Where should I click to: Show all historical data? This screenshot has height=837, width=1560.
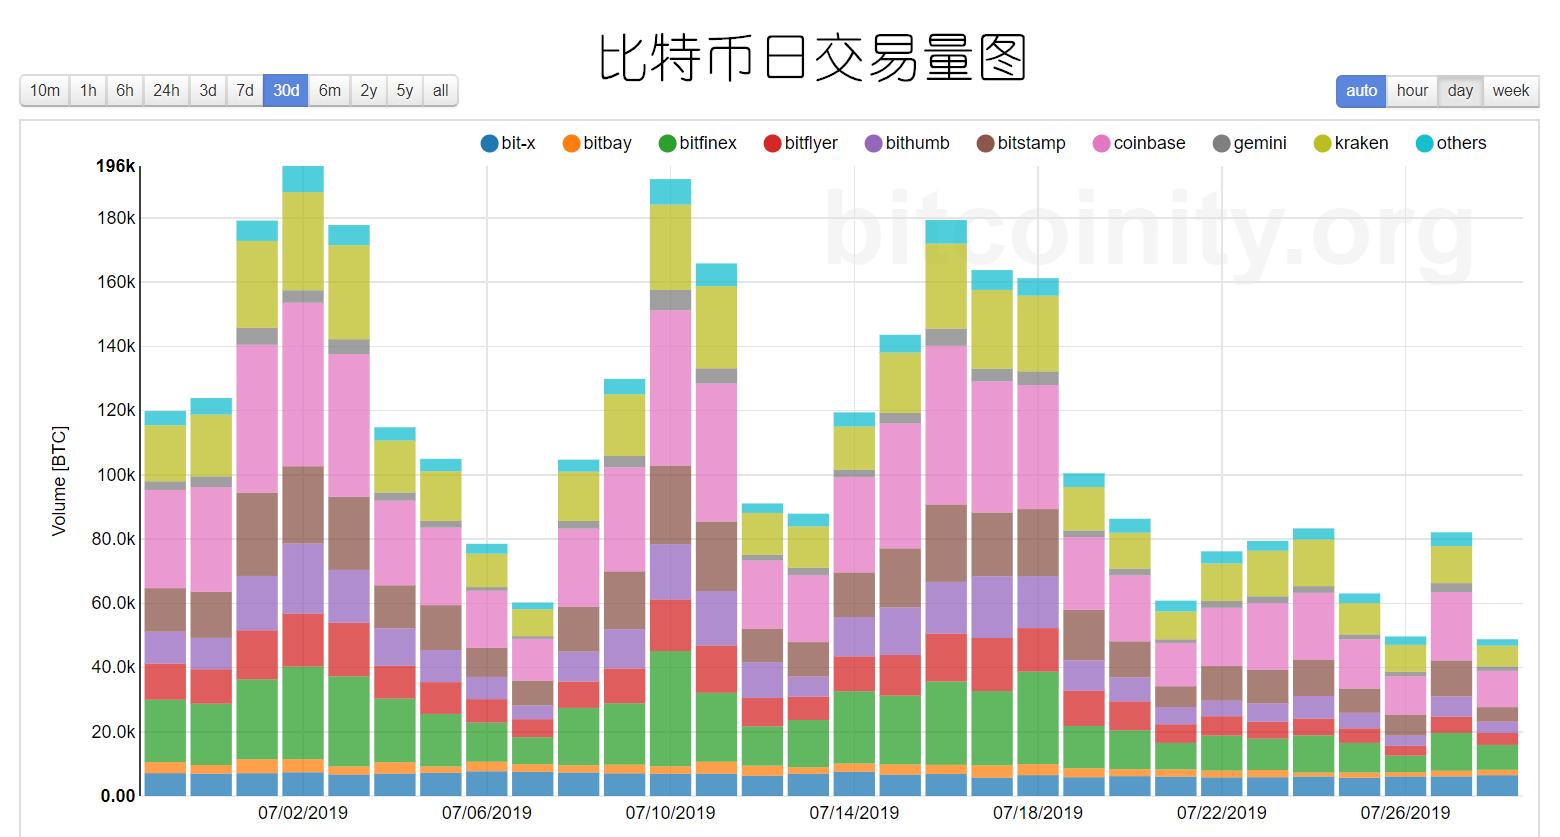(440, 90)
